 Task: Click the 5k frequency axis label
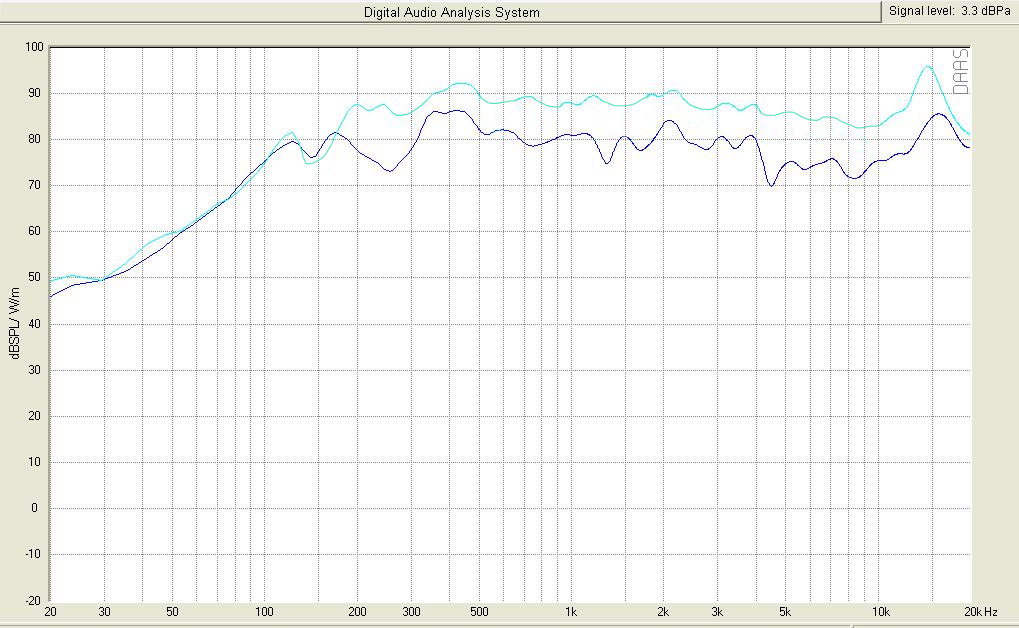(785, 612)
